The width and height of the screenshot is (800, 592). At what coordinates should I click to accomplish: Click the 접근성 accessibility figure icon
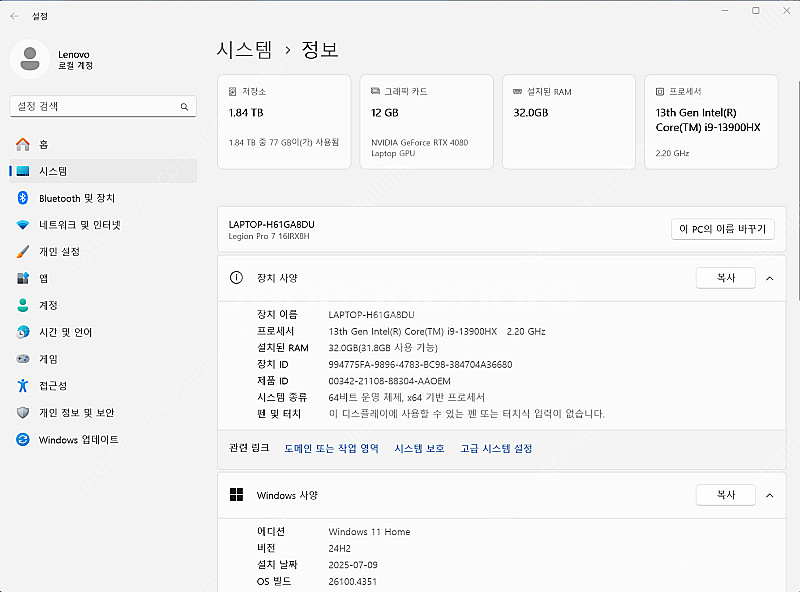(x=22, y=386)
